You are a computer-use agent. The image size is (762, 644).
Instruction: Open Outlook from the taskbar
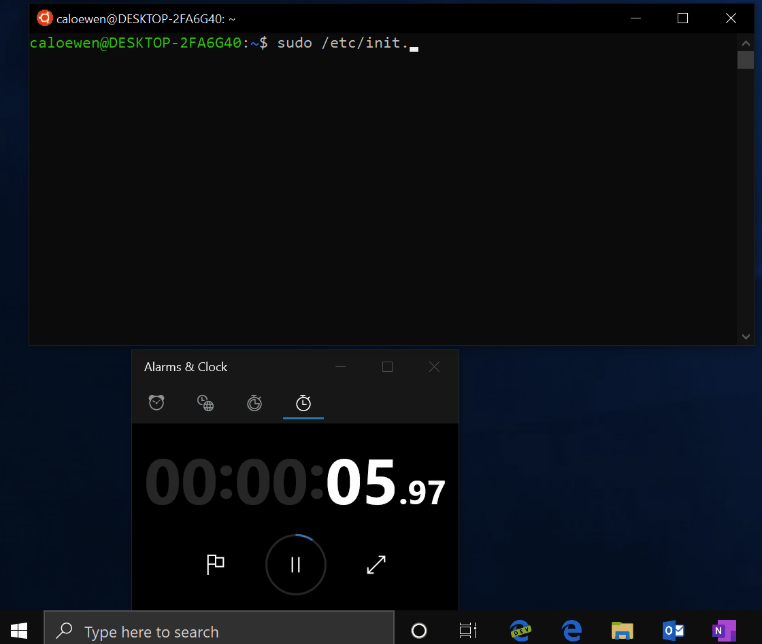pos(673,631)
